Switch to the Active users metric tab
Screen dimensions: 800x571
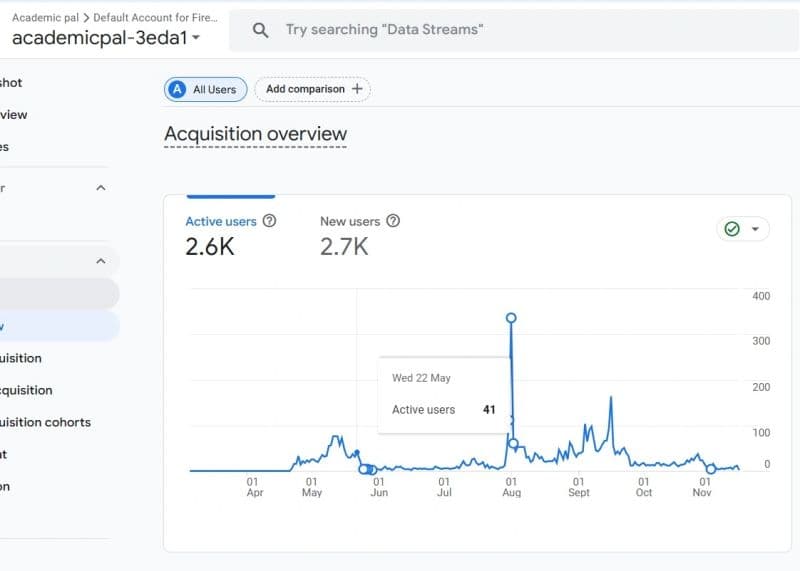pos(221,221)
